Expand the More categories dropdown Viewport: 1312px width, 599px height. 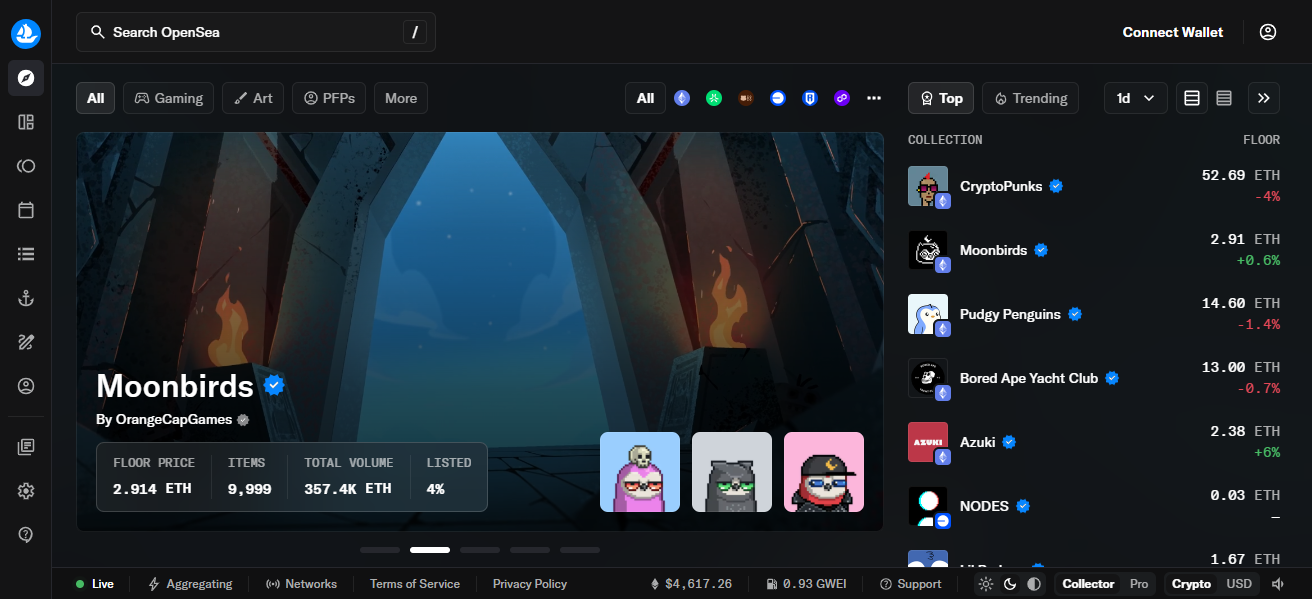pyautogui.click(x=401, y=98)
